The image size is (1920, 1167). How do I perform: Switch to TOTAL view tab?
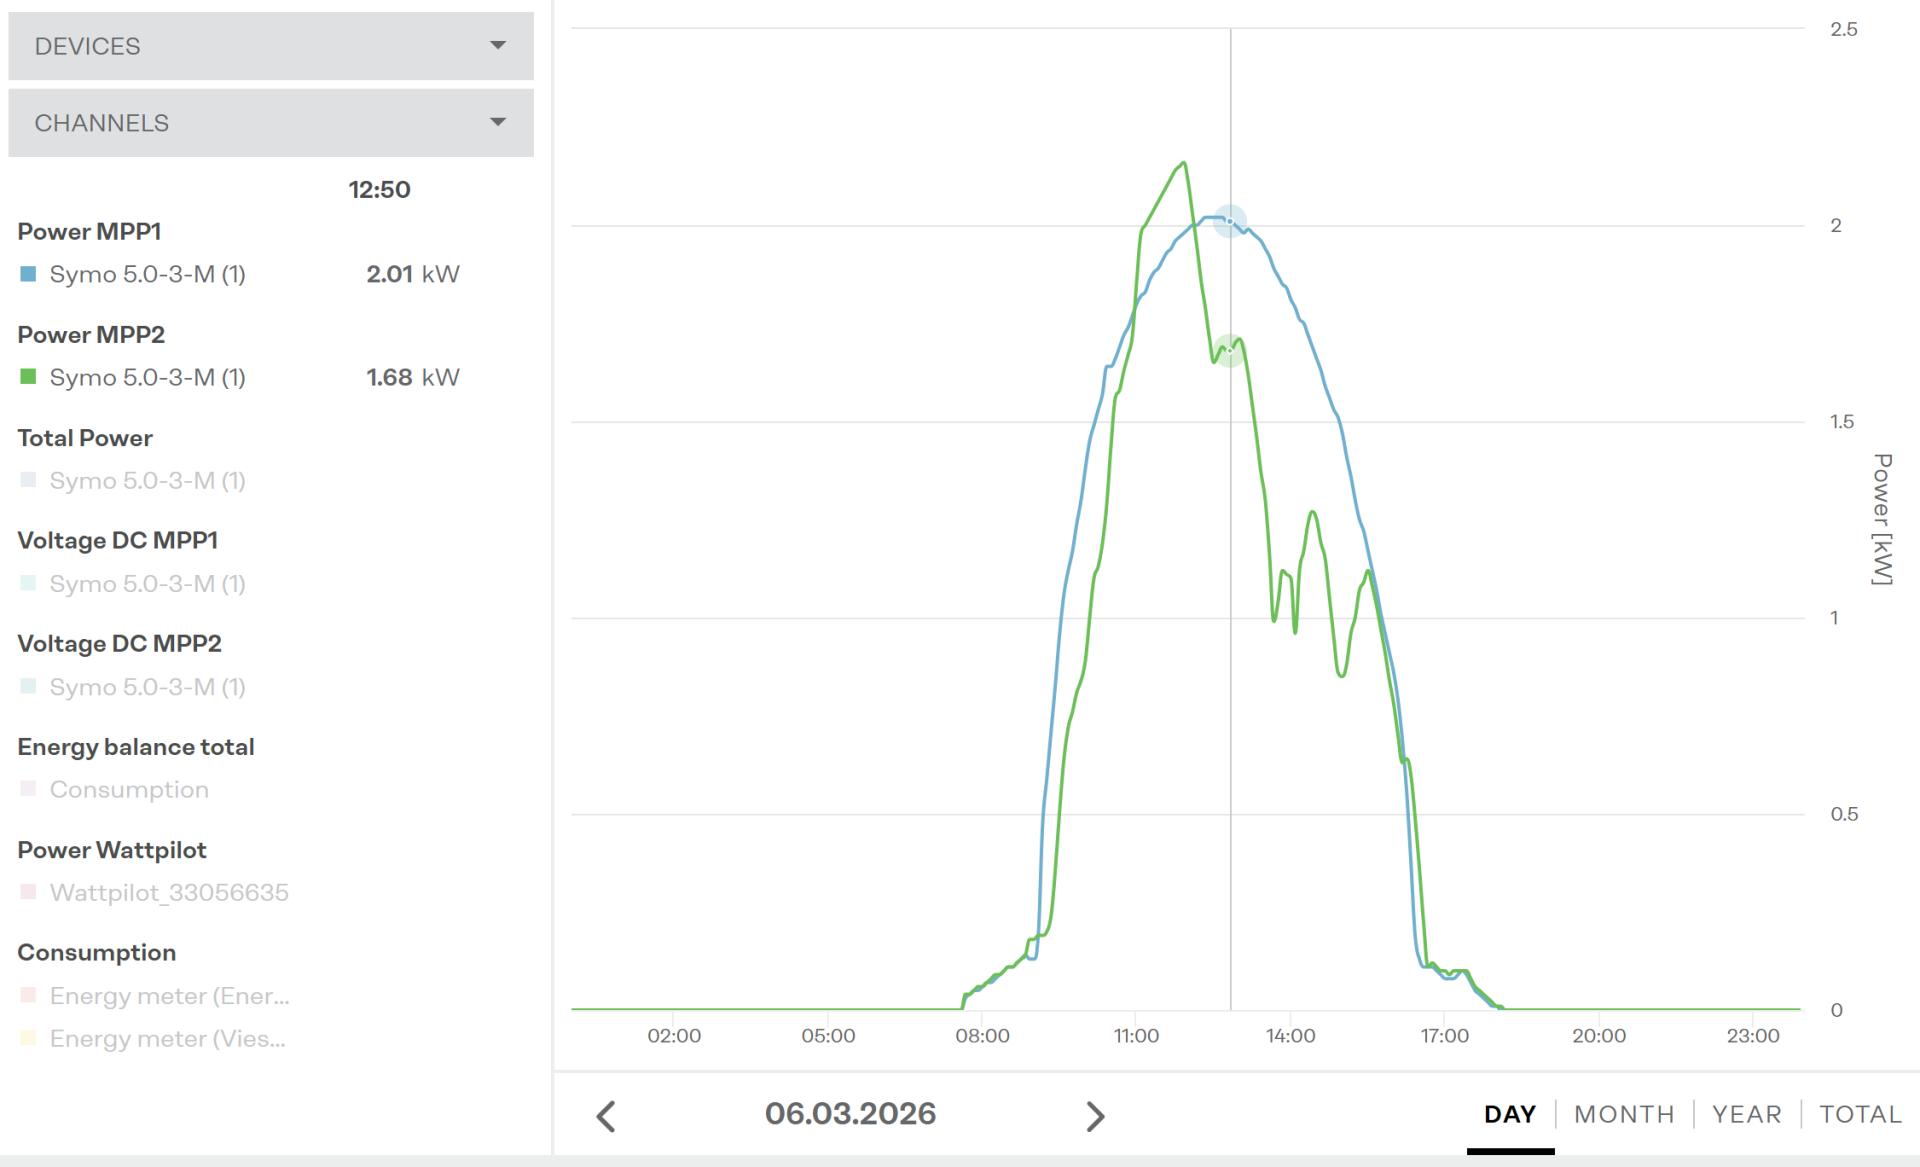tap(1859, 1114)
